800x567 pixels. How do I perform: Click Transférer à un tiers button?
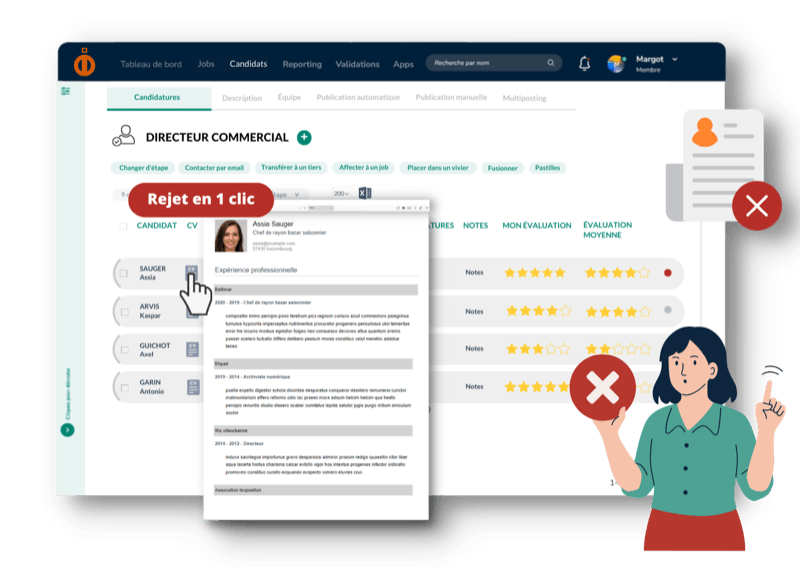(291, 167)
